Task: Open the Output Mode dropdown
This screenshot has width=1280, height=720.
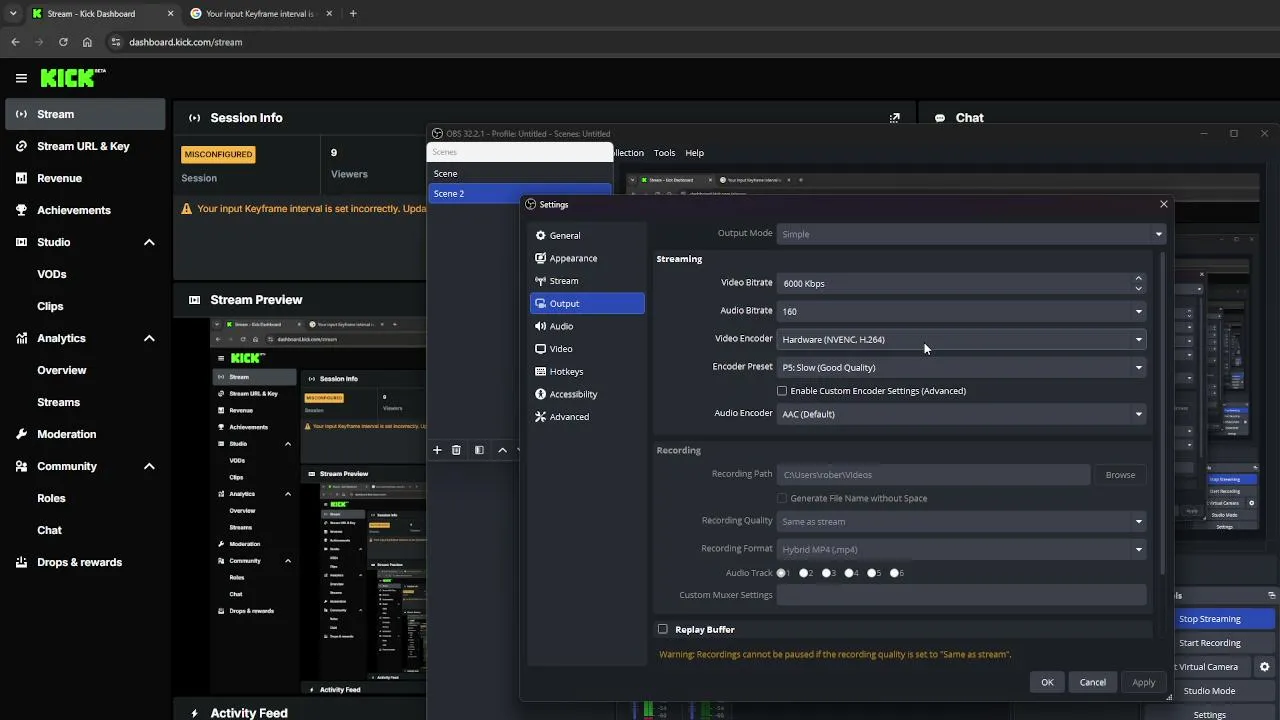Action: 971,234
